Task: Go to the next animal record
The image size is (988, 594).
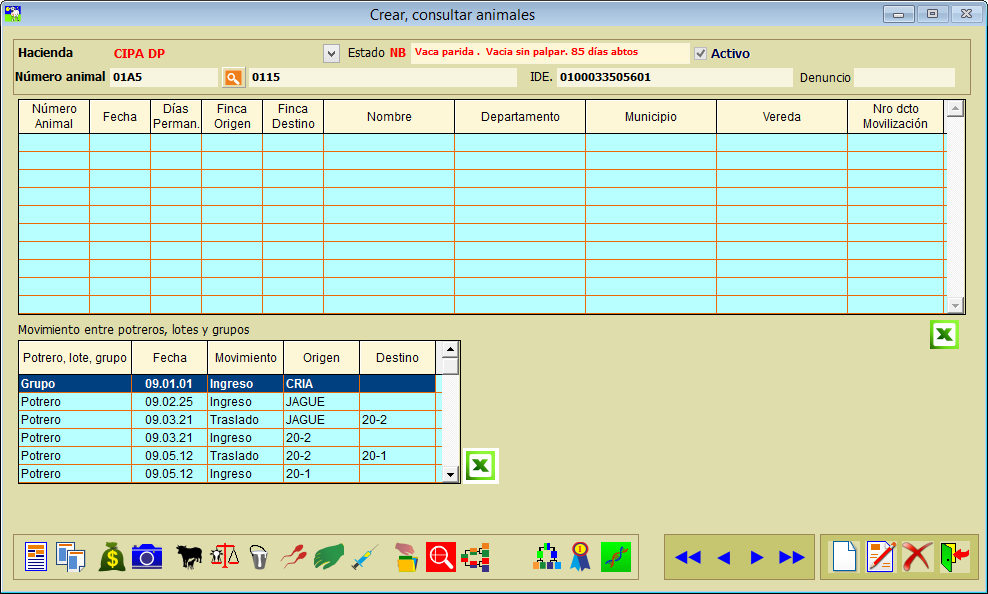Action: [x=757, y=557]
